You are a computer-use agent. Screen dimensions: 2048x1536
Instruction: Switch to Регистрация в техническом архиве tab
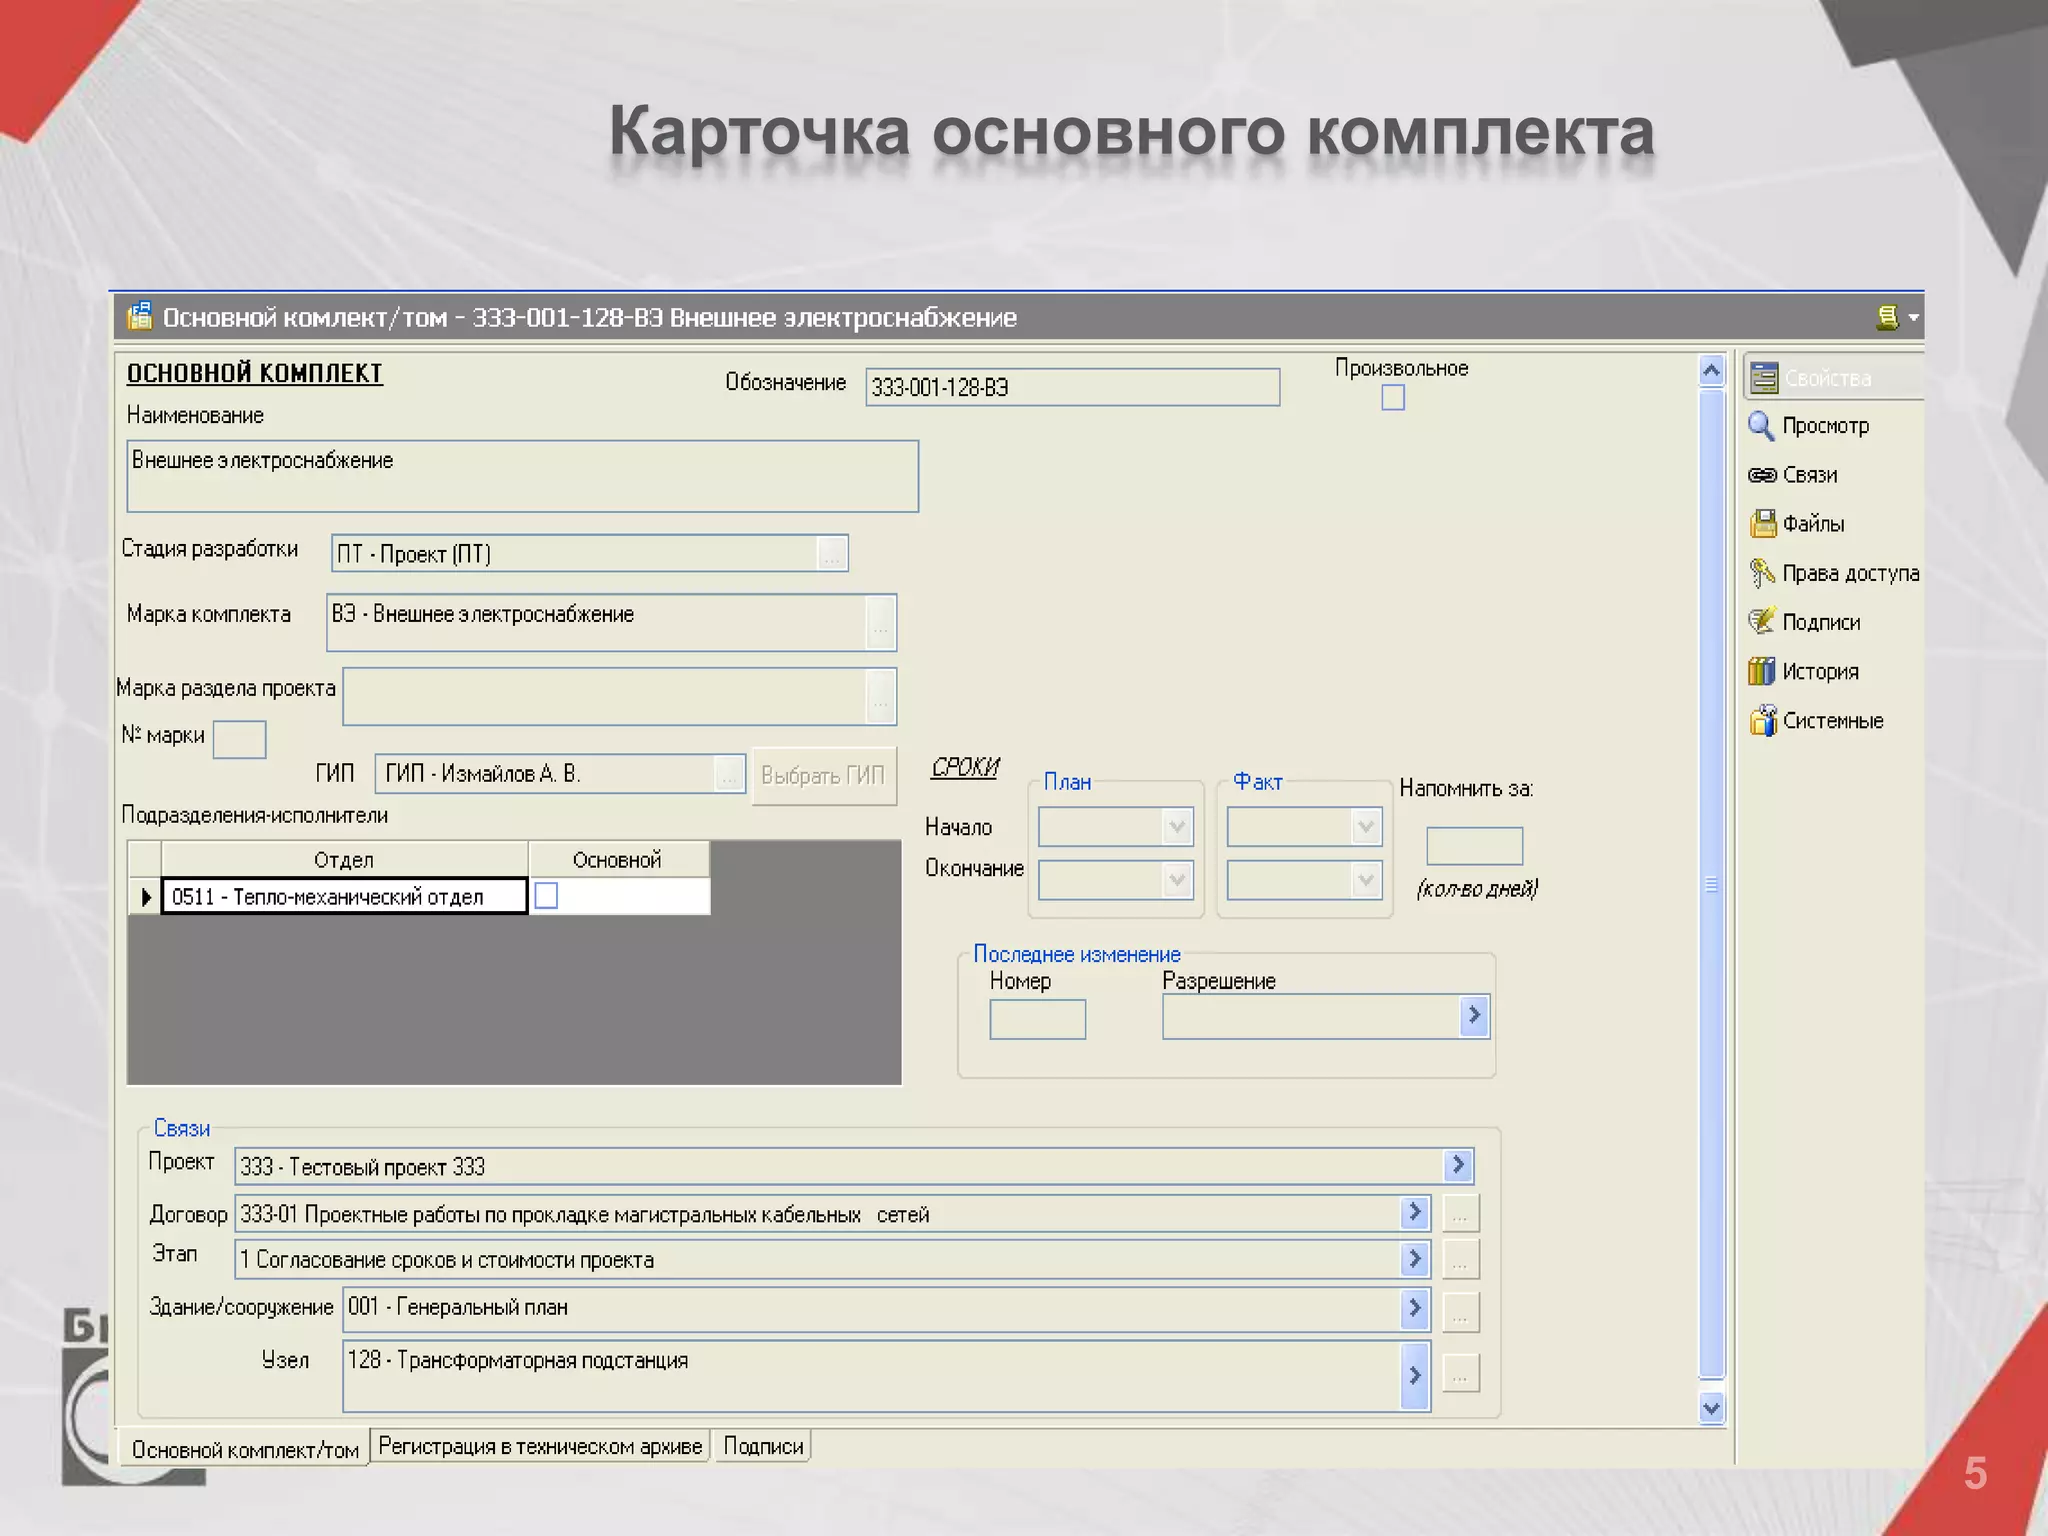540,1447
